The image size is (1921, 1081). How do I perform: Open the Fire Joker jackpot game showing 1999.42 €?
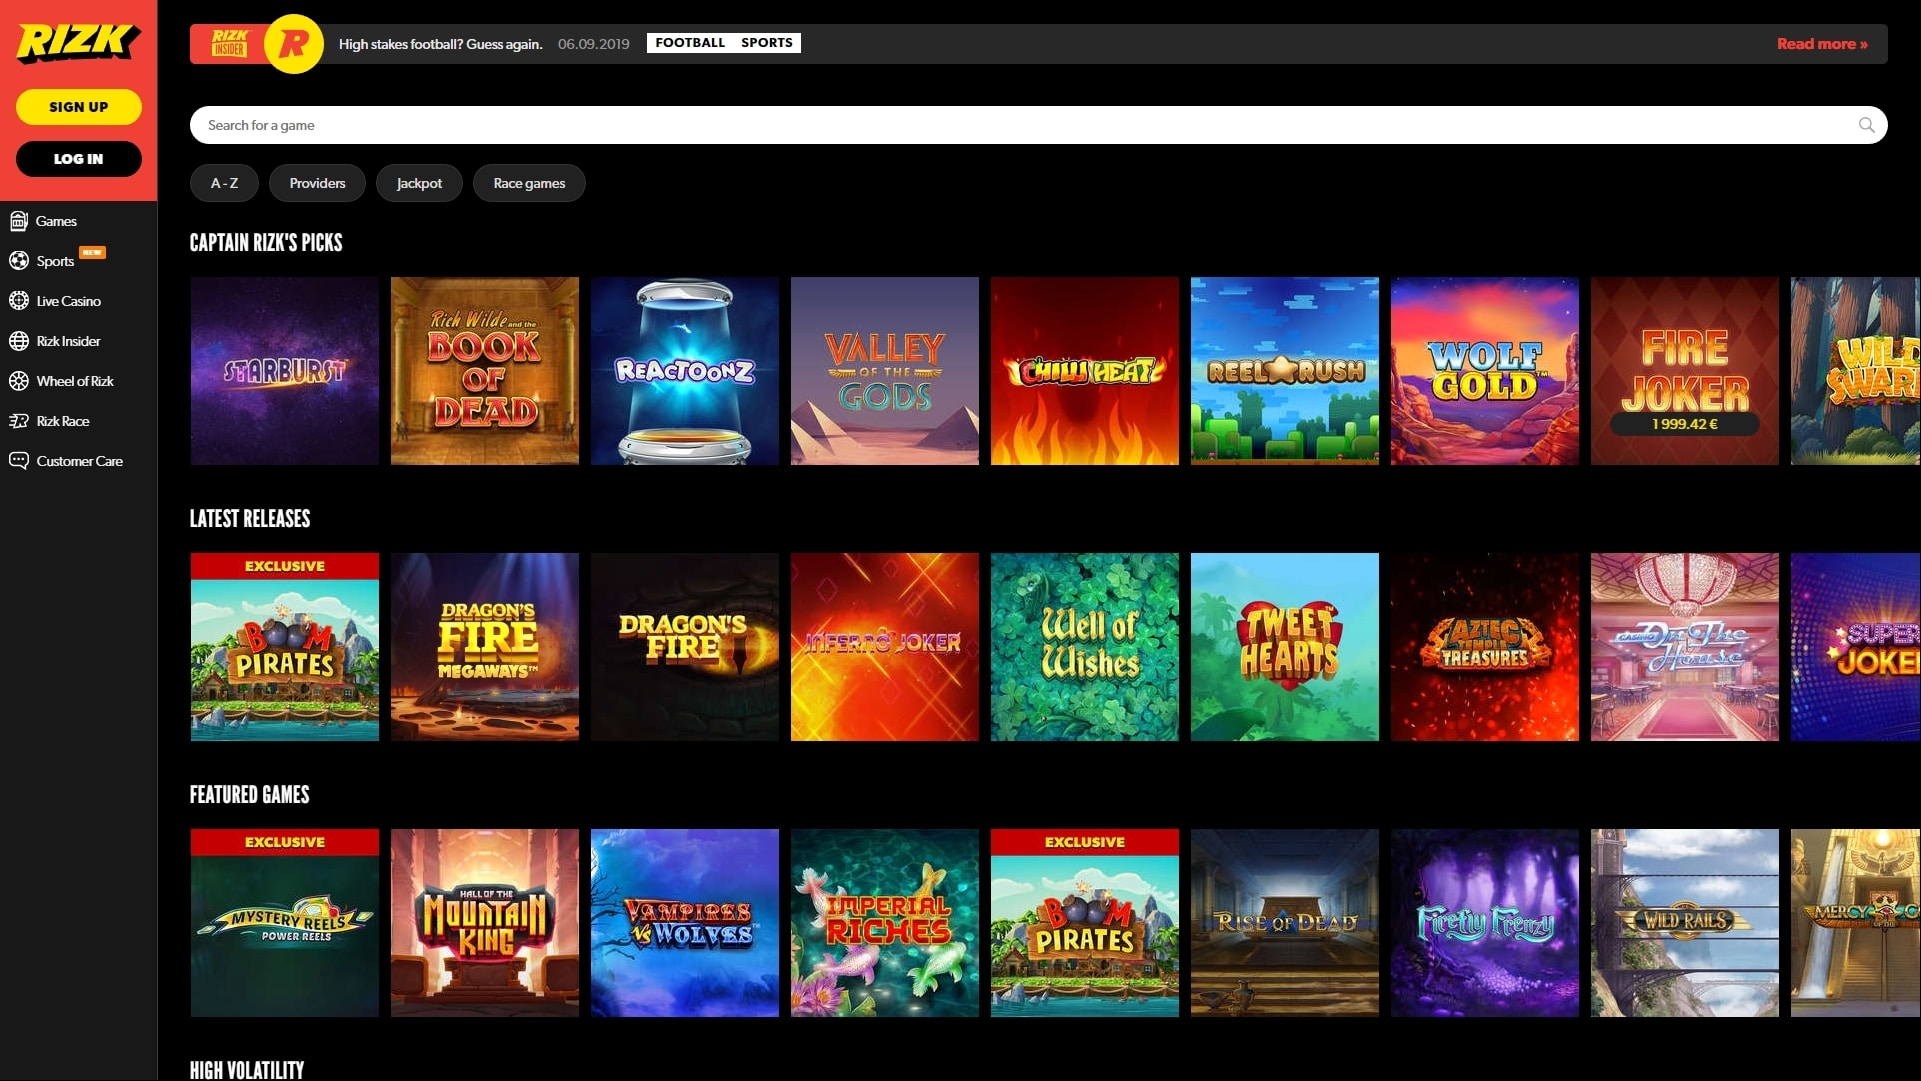click(x=1684, y=371)
